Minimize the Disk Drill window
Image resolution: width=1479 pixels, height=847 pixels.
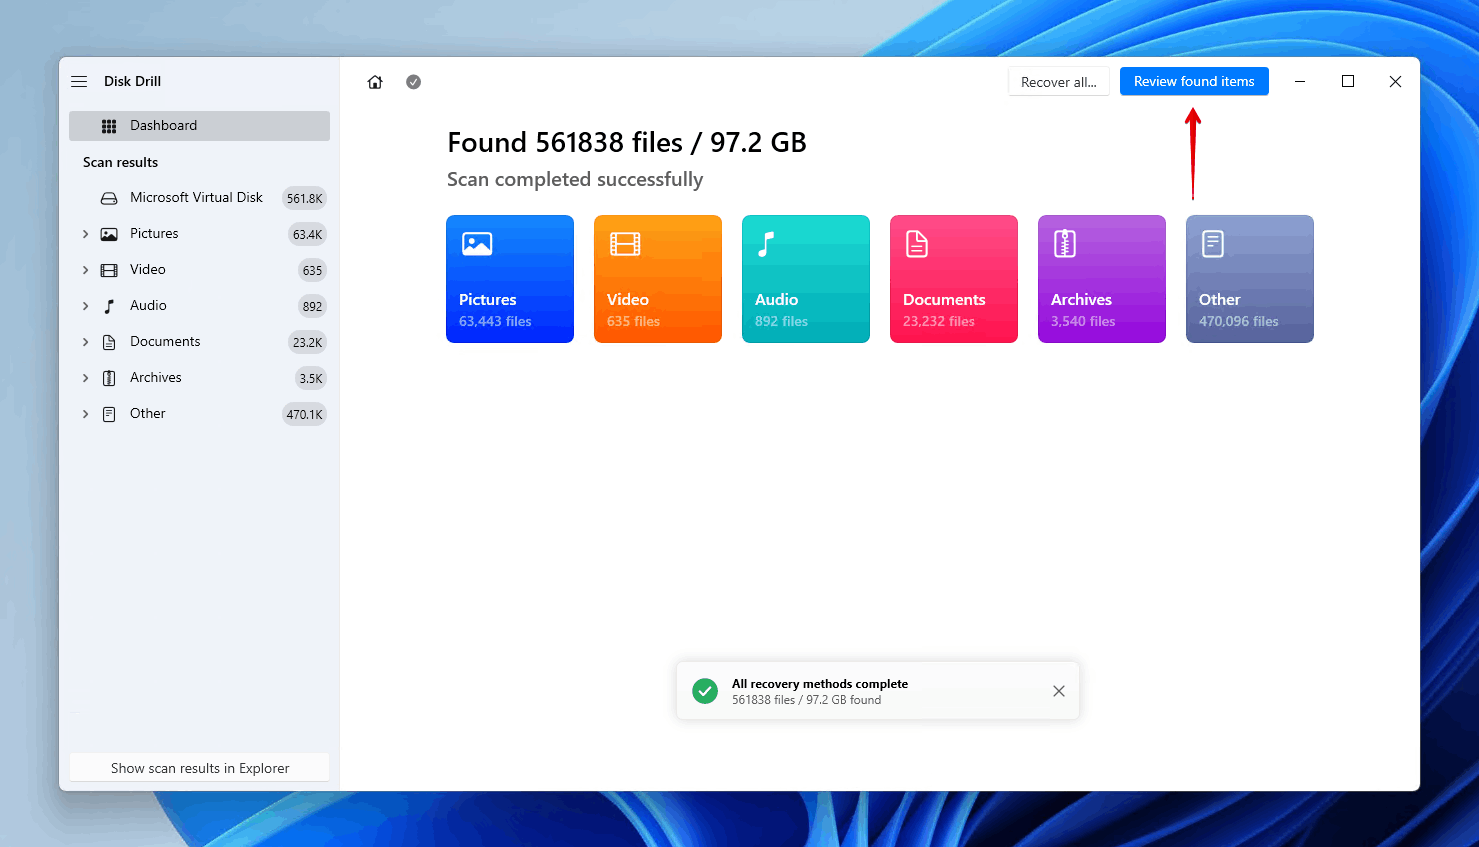1300,82
